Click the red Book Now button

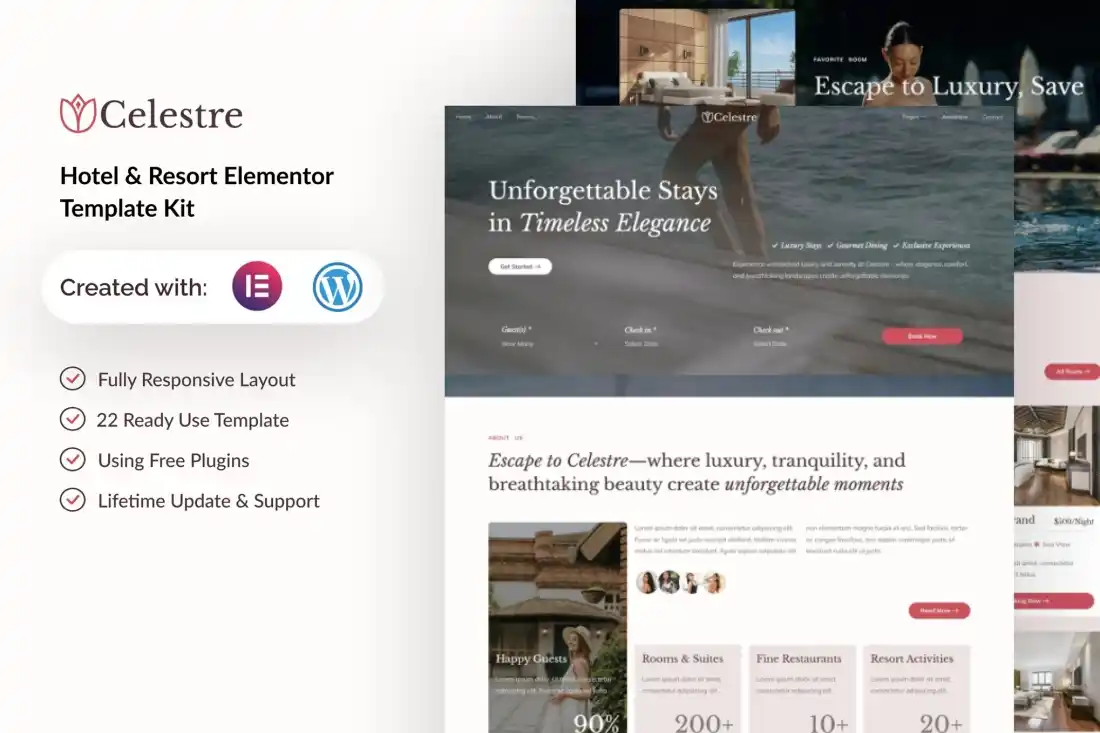tap(922, 336)
